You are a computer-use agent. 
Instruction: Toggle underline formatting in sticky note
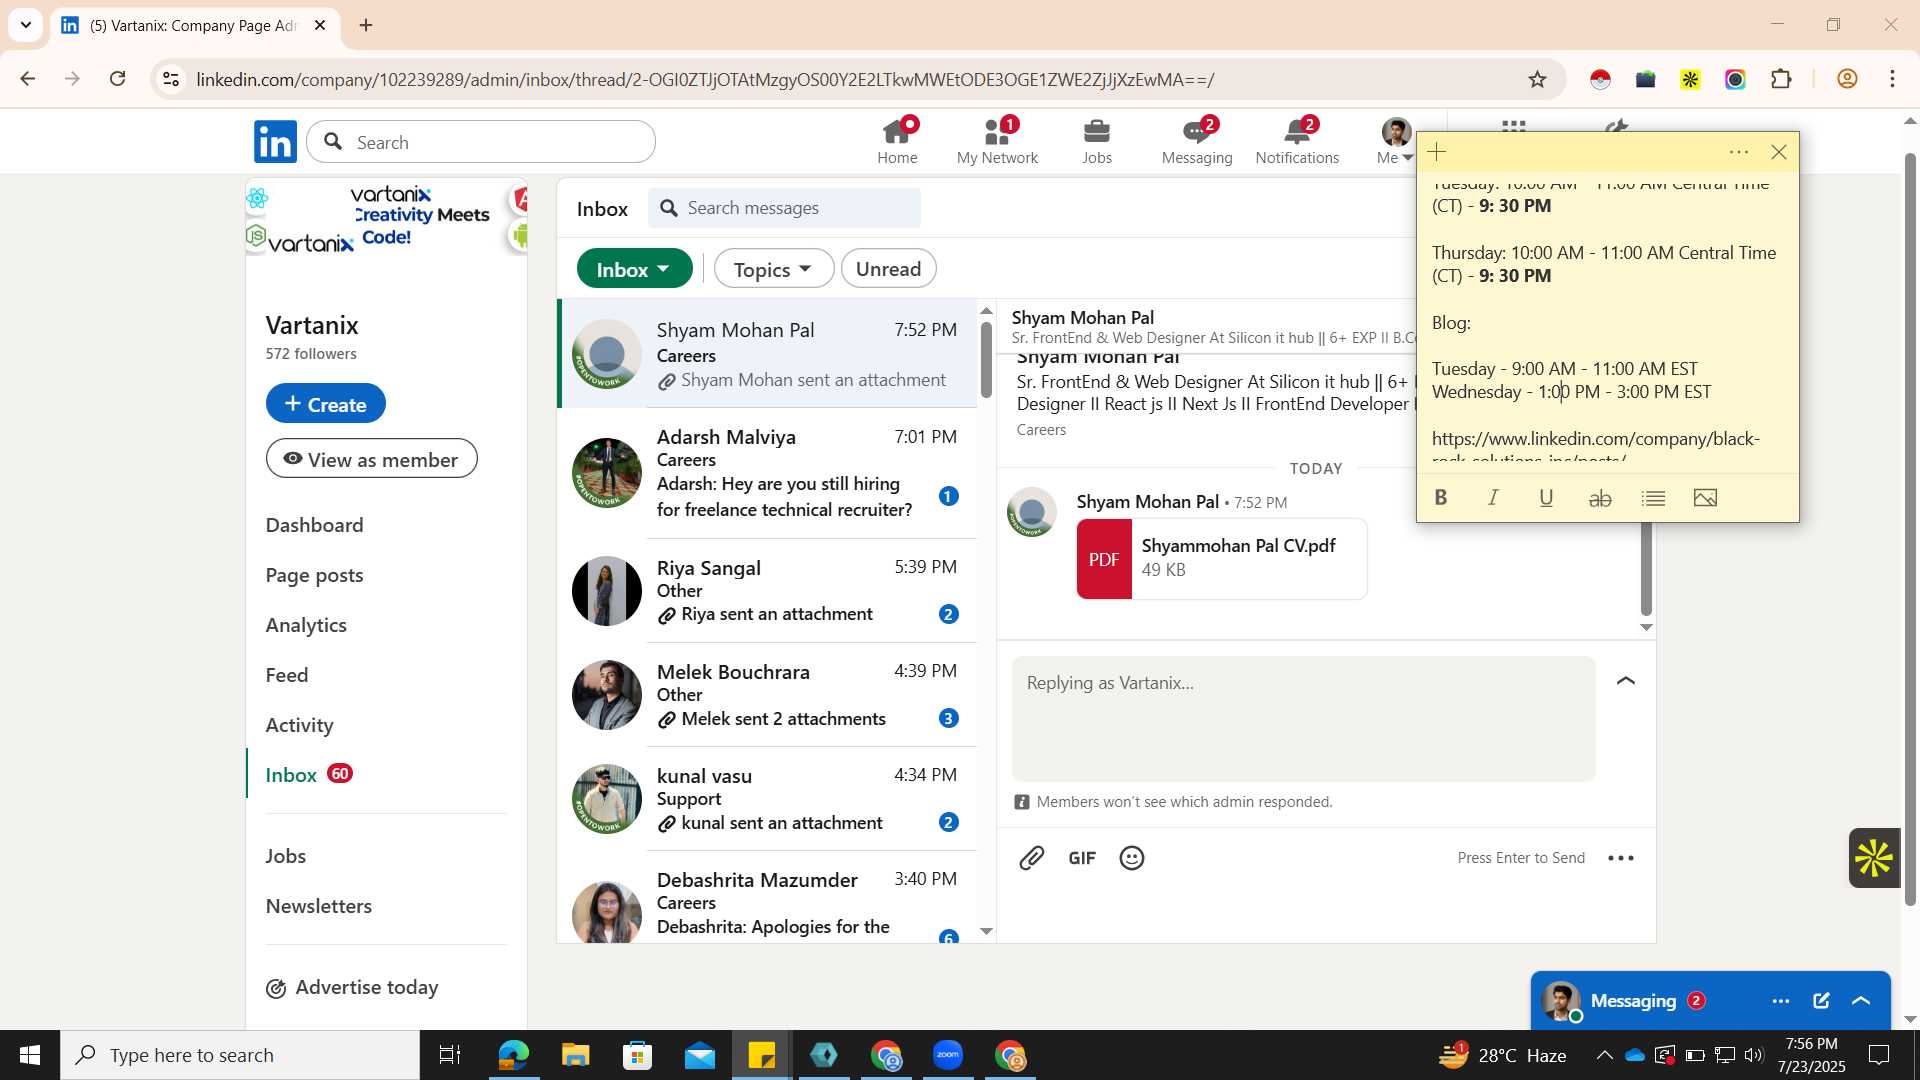point(1546,497)
